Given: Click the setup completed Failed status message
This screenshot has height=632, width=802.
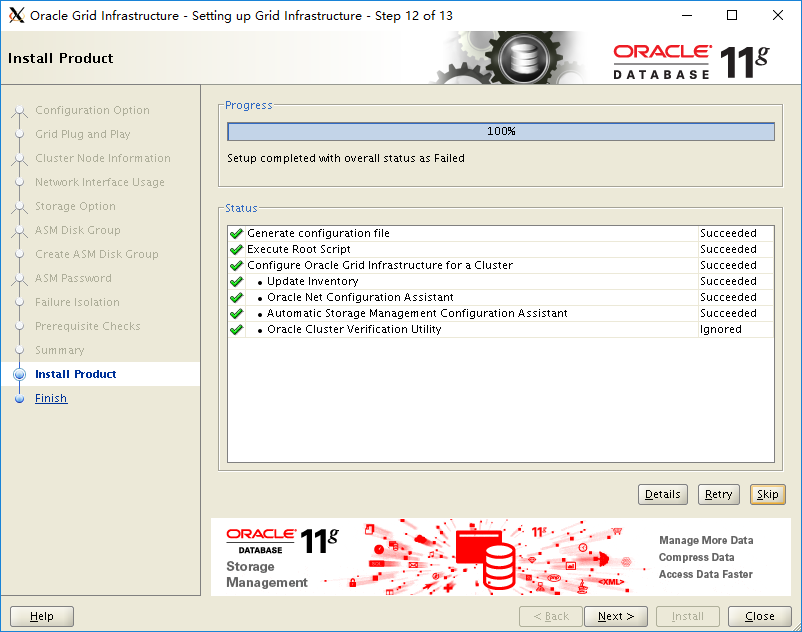Looking at the screenshot, I should tap(346, 159).
